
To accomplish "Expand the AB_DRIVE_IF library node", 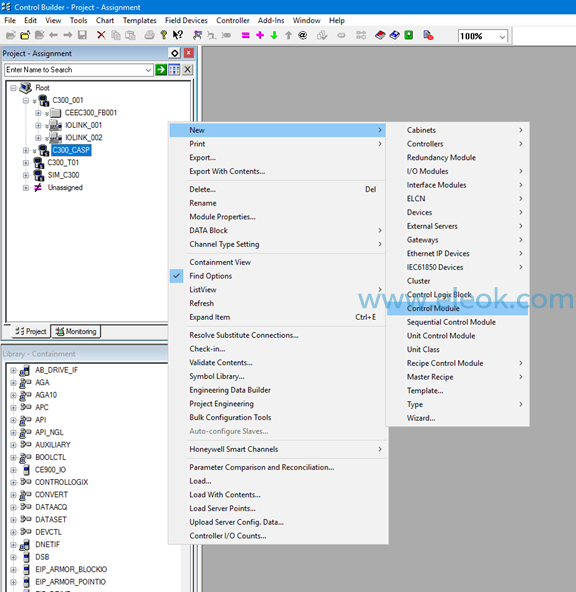I will [13, 370].
